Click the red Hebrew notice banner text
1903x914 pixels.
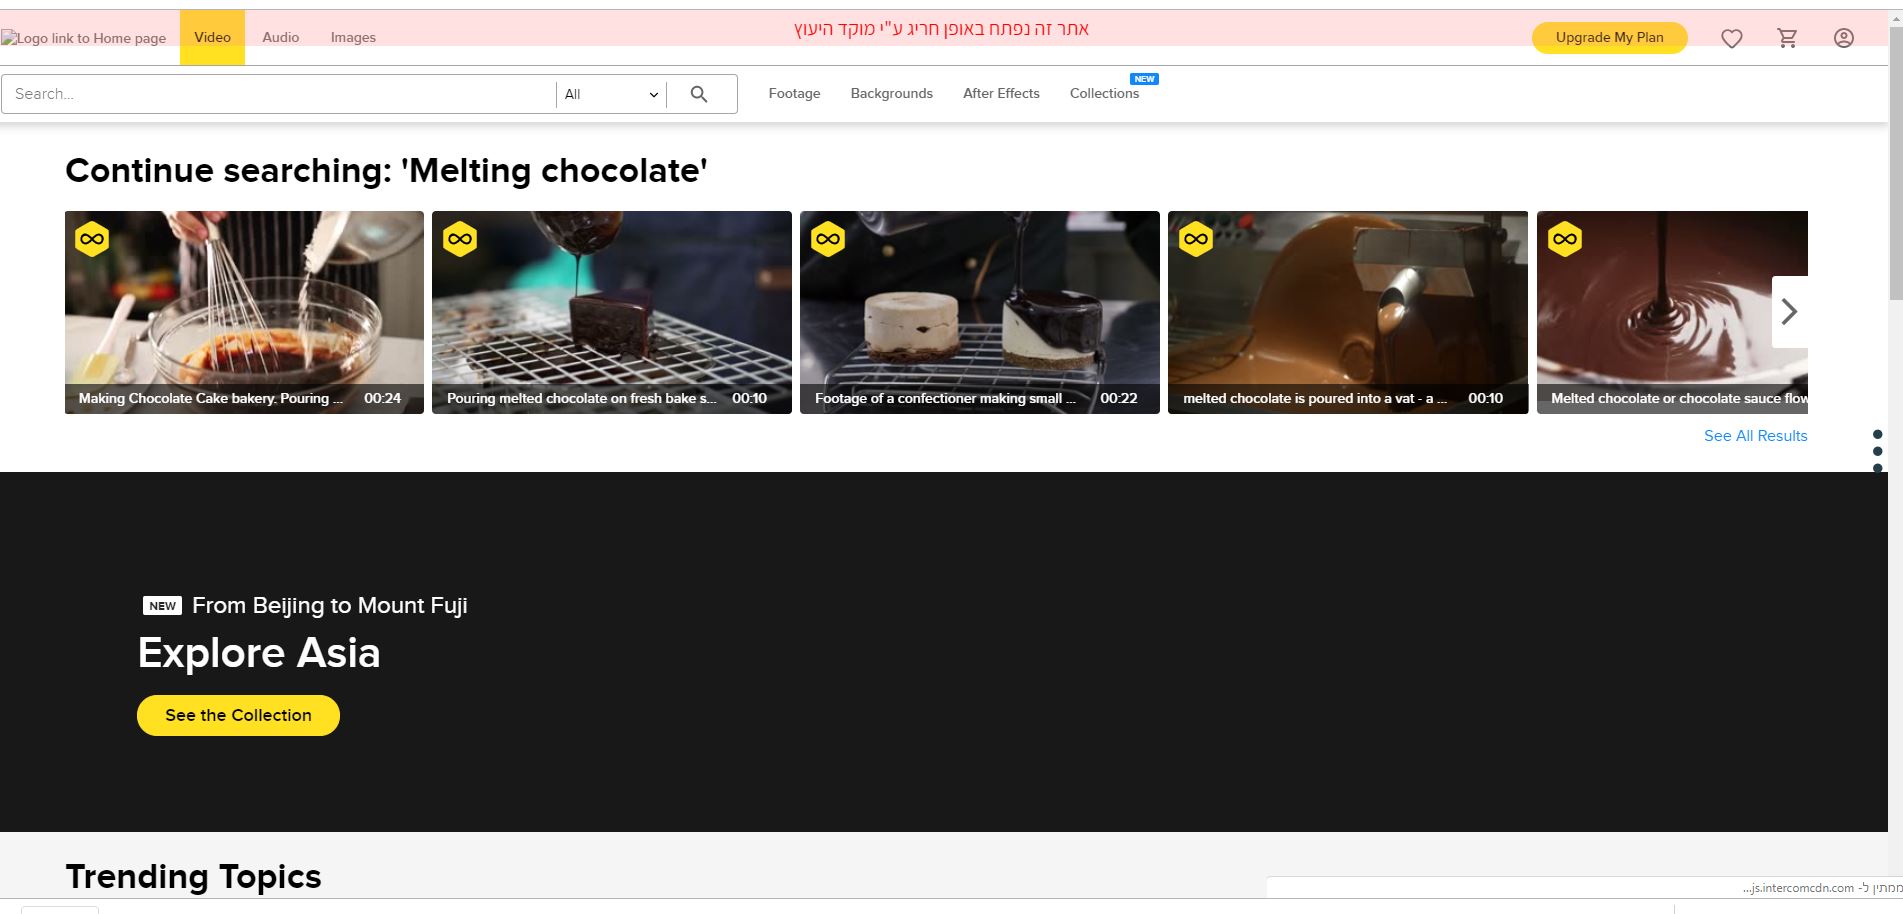click(941, 29)
